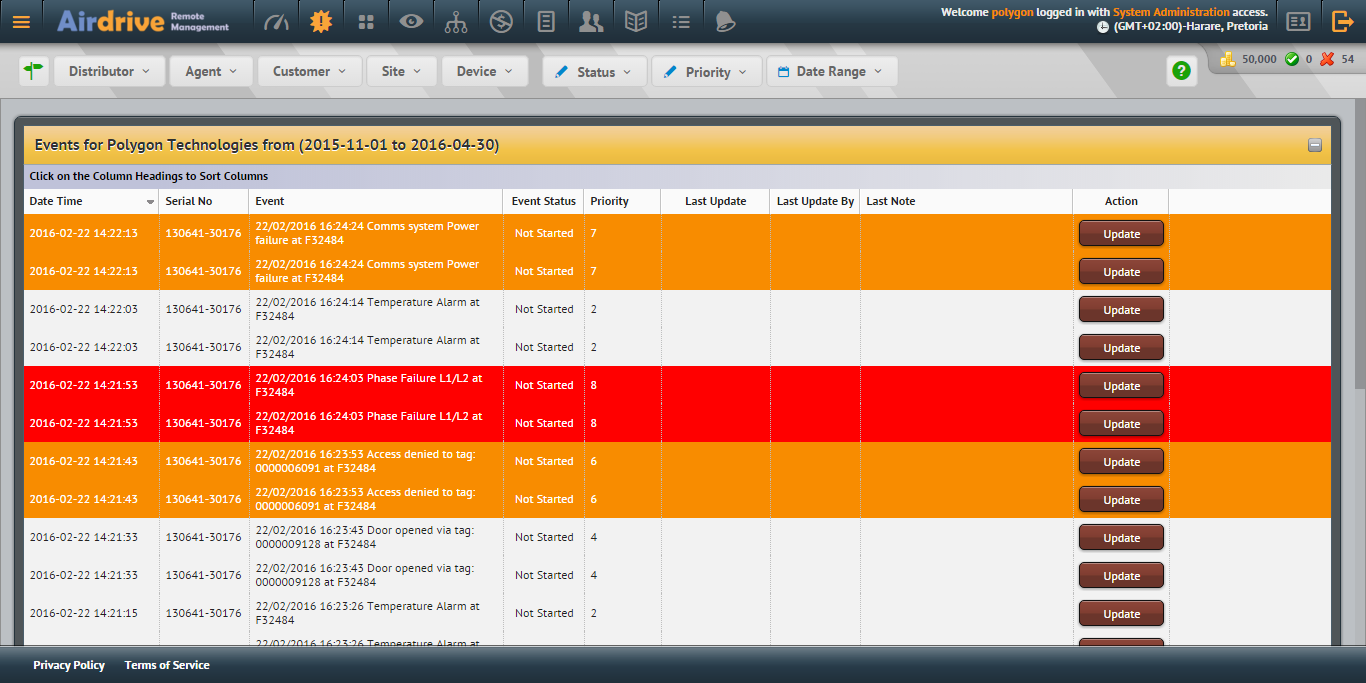Open the users group icon
The image size is (1366, 683).
[x=591, y=21]
